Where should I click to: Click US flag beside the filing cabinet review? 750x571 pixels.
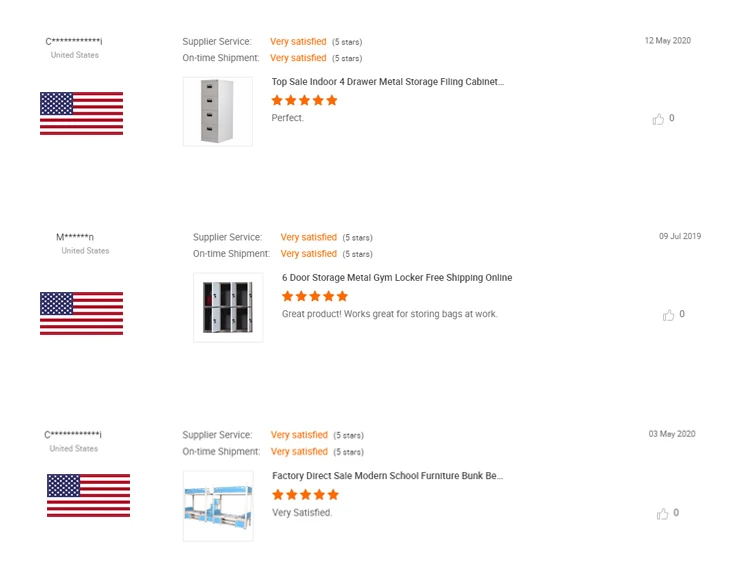coord(81,113)
